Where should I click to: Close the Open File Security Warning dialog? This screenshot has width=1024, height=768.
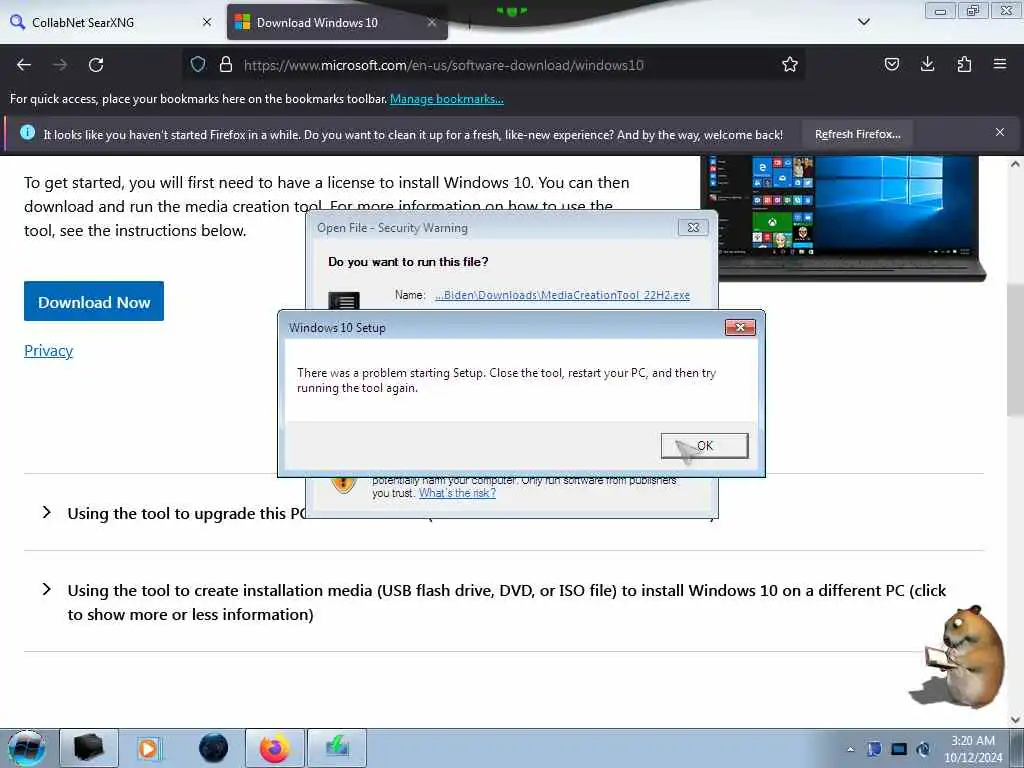pos(693,227)
